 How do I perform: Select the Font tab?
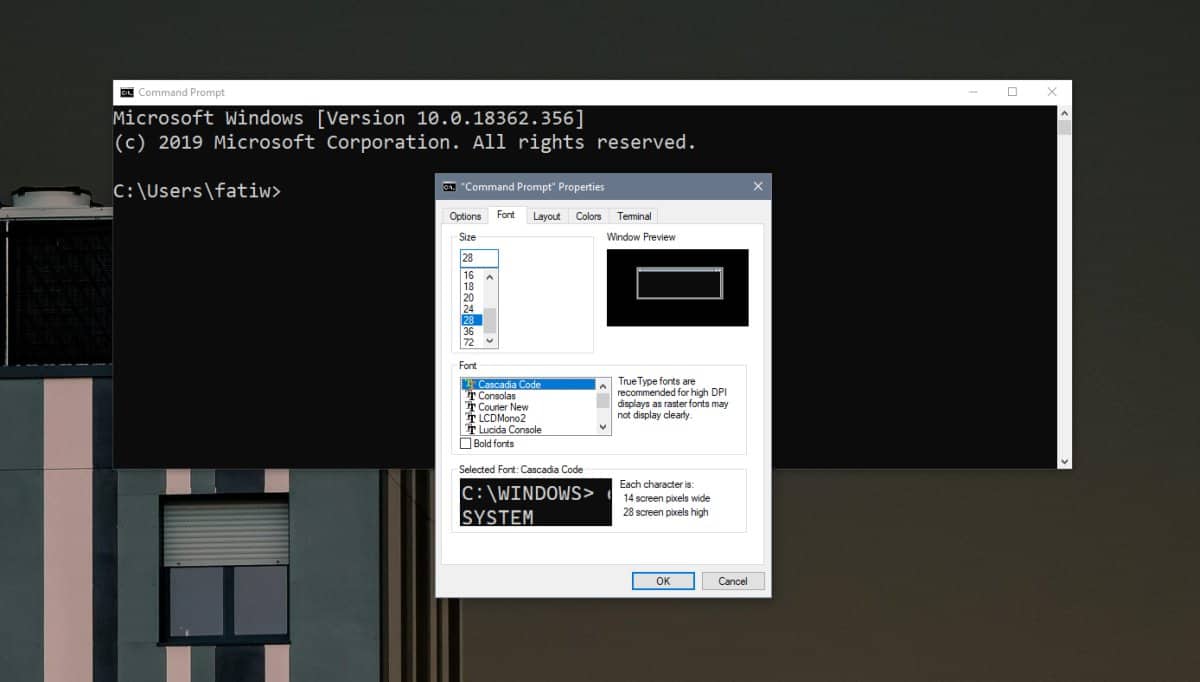[506, 215]
